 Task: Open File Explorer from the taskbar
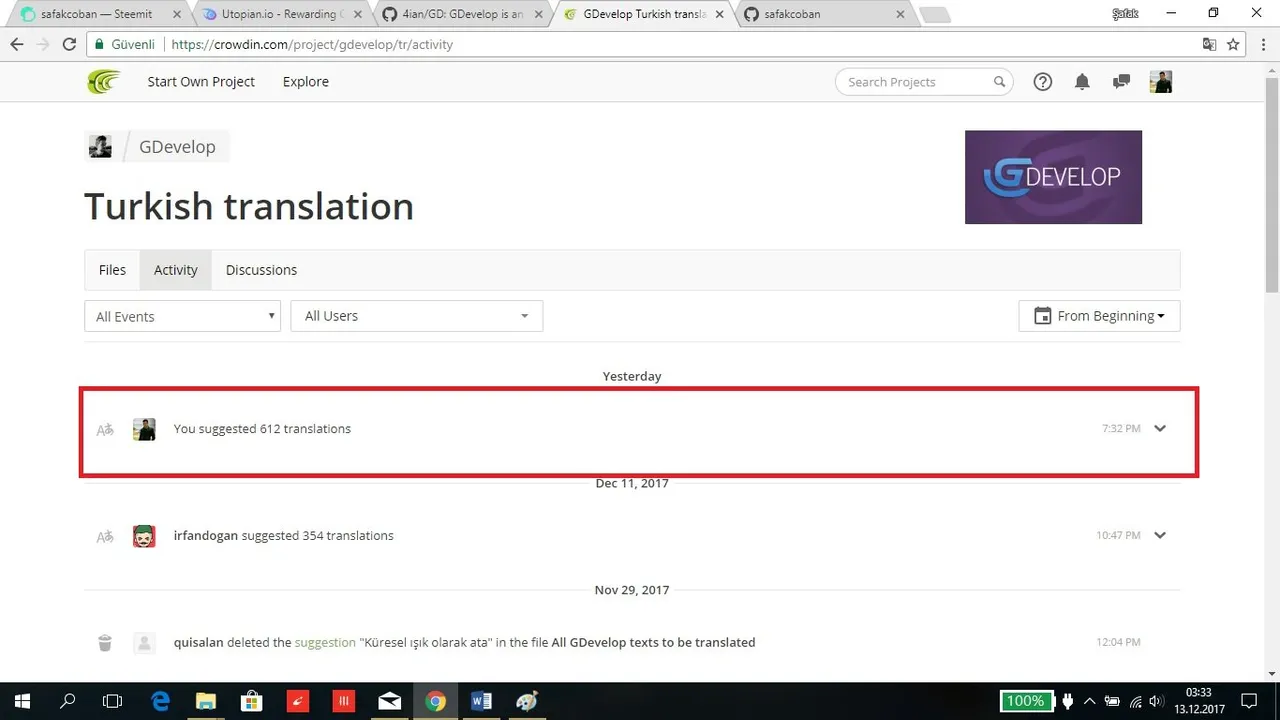pyautogui.click(x=205, y=701)
